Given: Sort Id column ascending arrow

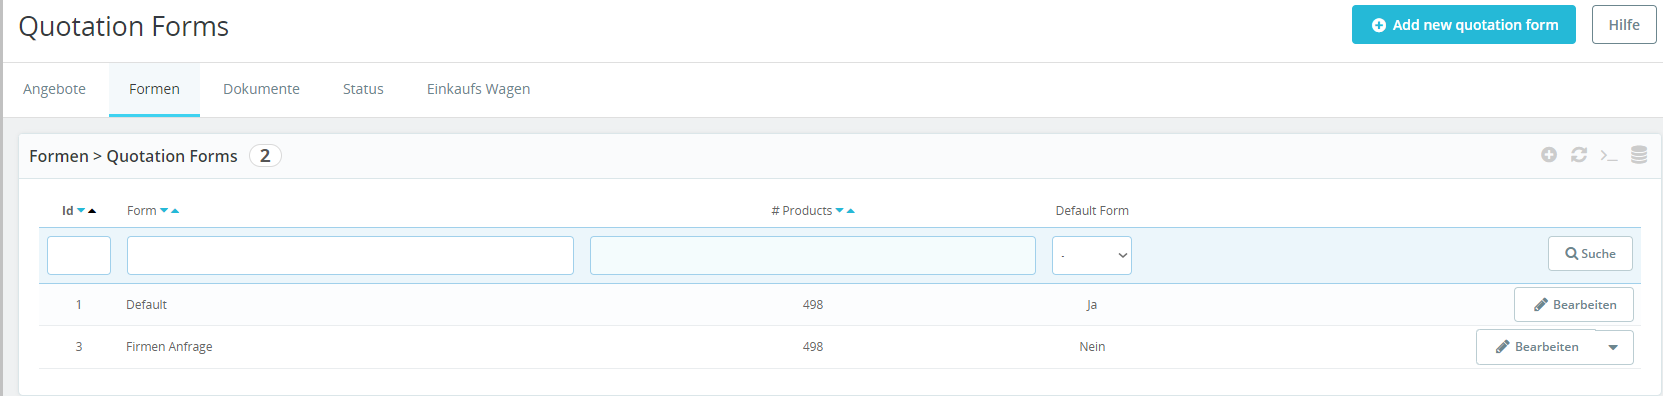Looking at the screenshot, I should click(92, 211).
